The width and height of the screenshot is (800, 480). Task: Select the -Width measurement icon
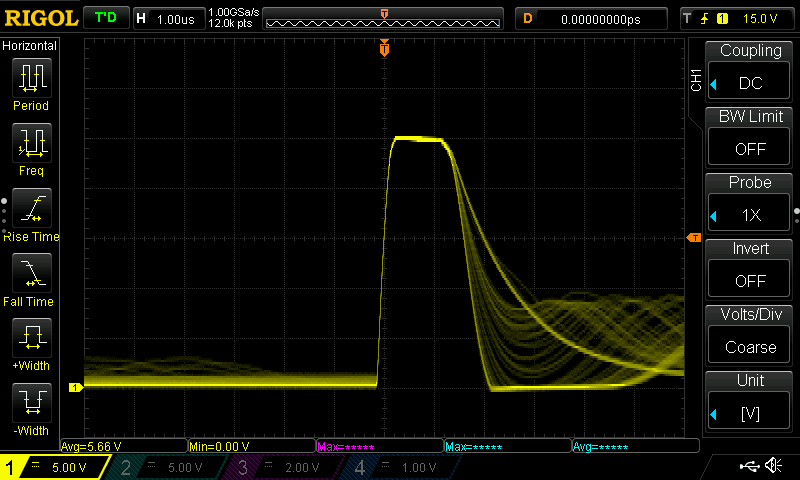[x=31, y=403]
